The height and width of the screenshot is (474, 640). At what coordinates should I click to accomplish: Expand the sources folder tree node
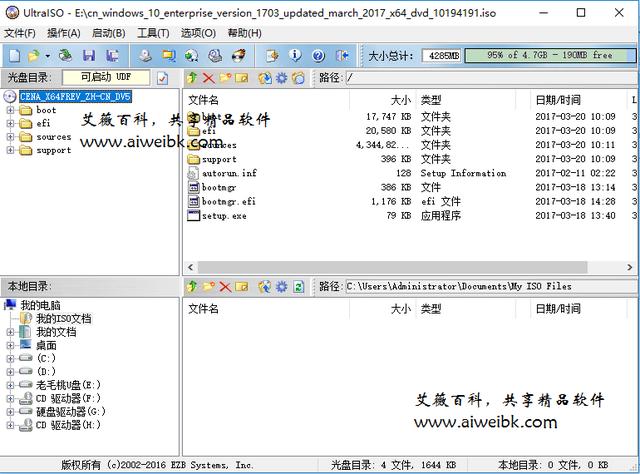(10, 137)
